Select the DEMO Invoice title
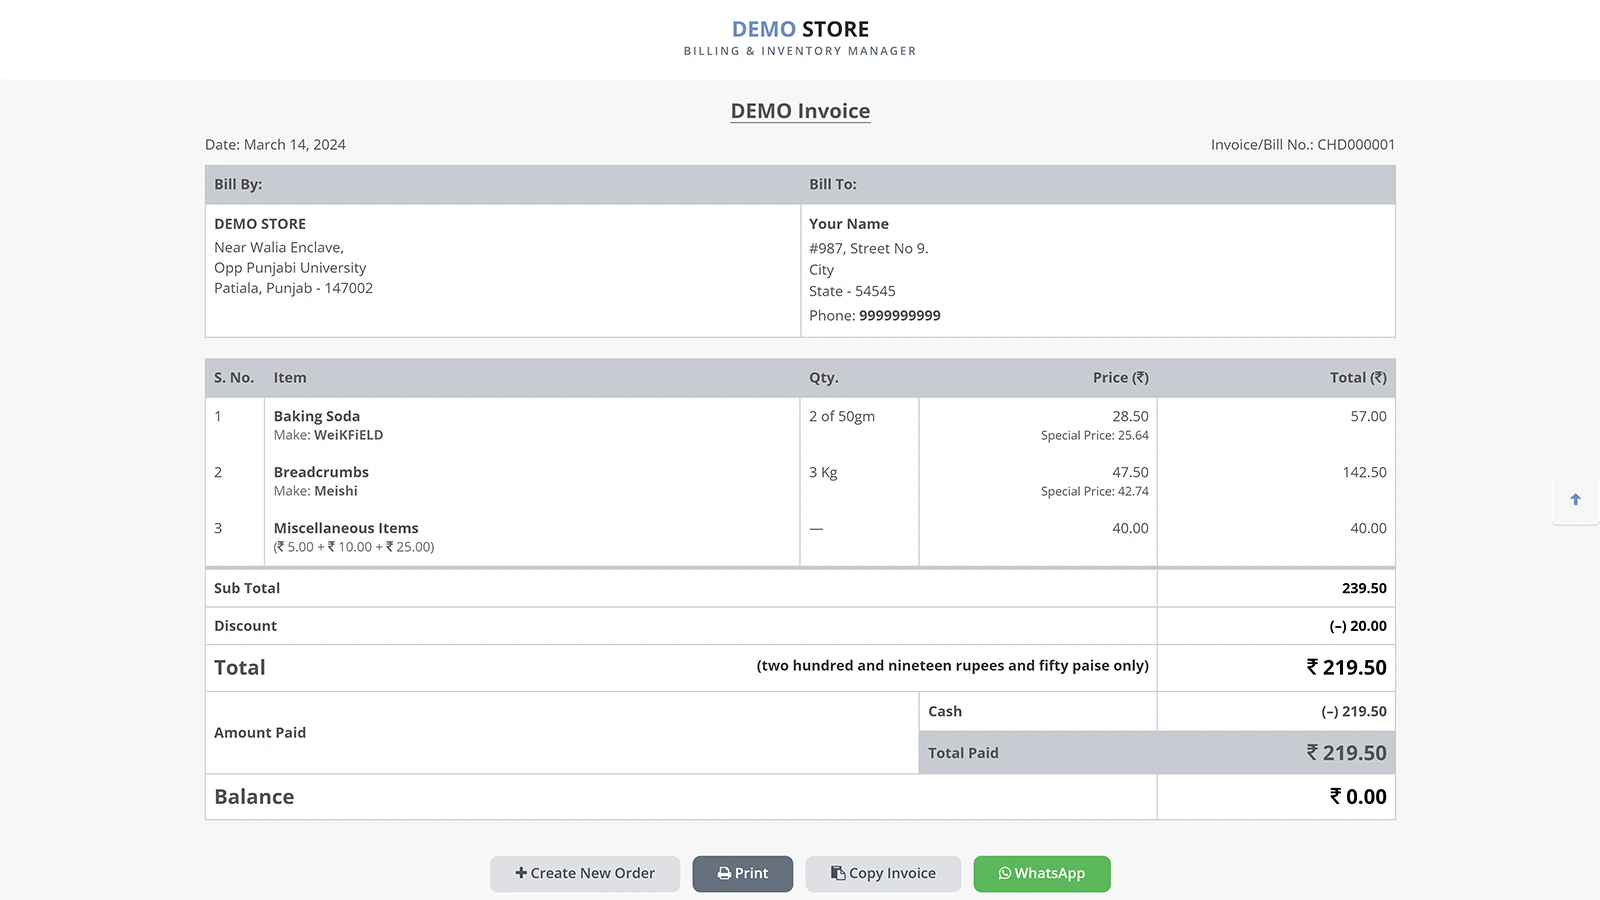This screenshot has height=900, width=1600. [x=799, y=111]
